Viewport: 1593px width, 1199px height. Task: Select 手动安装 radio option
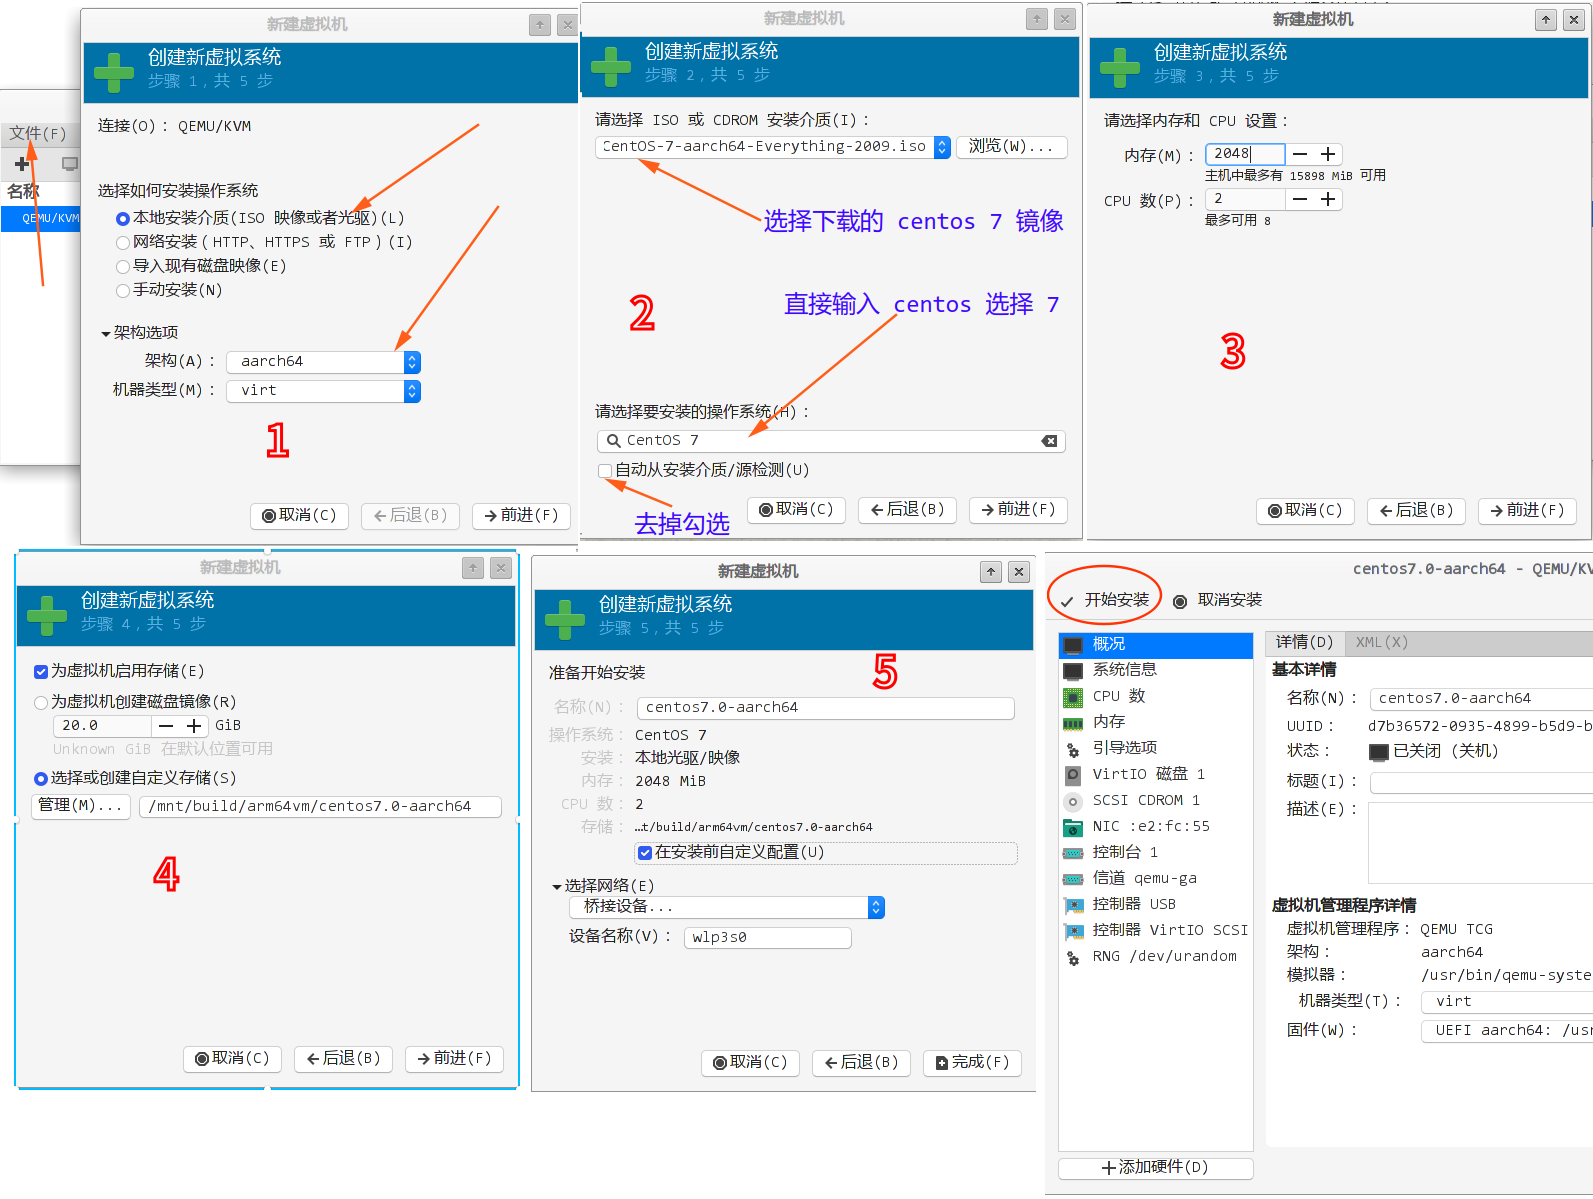(x=123, y=290)
